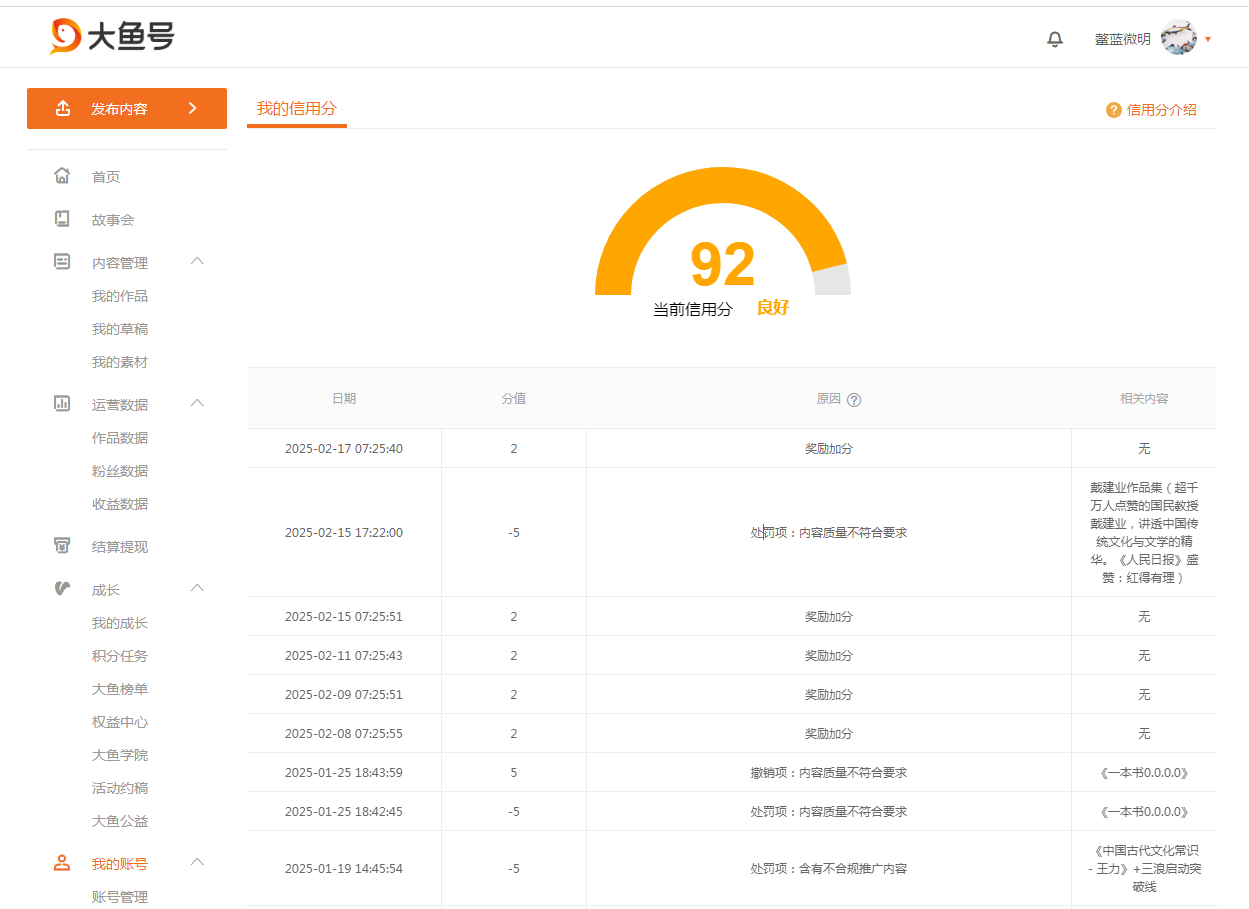Open 积分任务 sidebar item
Image resolution: width=1249 pixels, height=909 pixels.
pyautogui.click(x=120, y=656)
